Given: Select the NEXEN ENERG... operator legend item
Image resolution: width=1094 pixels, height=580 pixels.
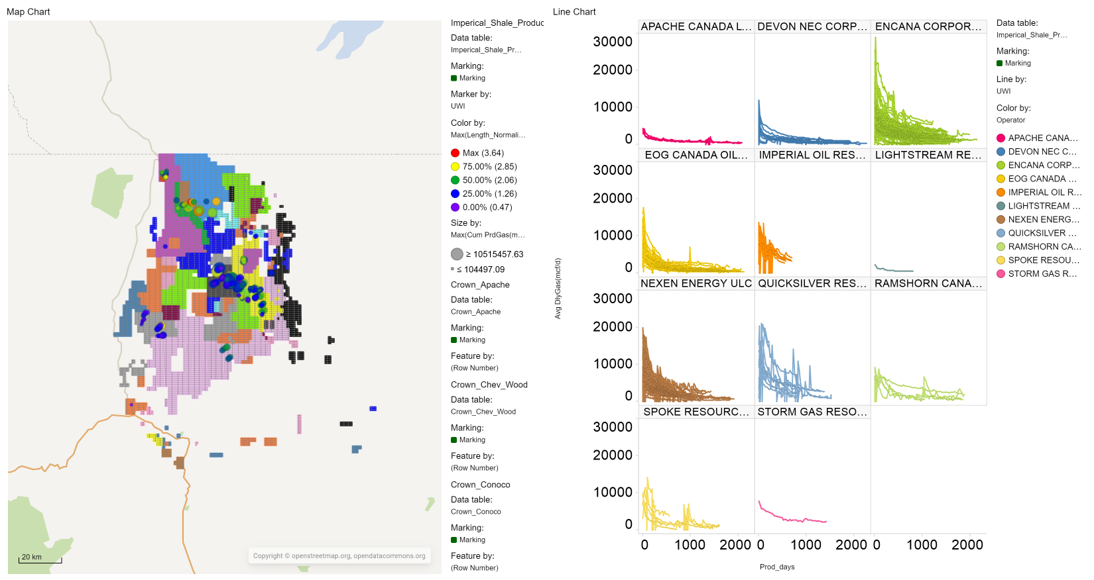Looking at the screenshot, I should (1037, 219).
